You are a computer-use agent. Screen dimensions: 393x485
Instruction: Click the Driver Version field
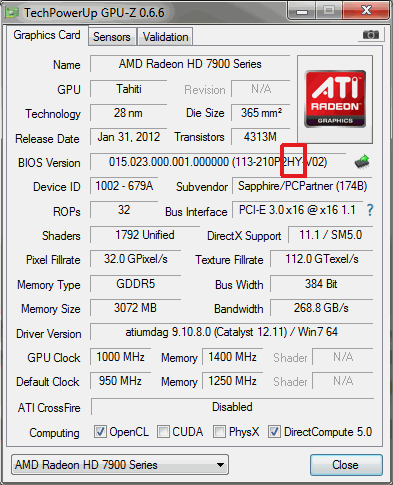232,332
